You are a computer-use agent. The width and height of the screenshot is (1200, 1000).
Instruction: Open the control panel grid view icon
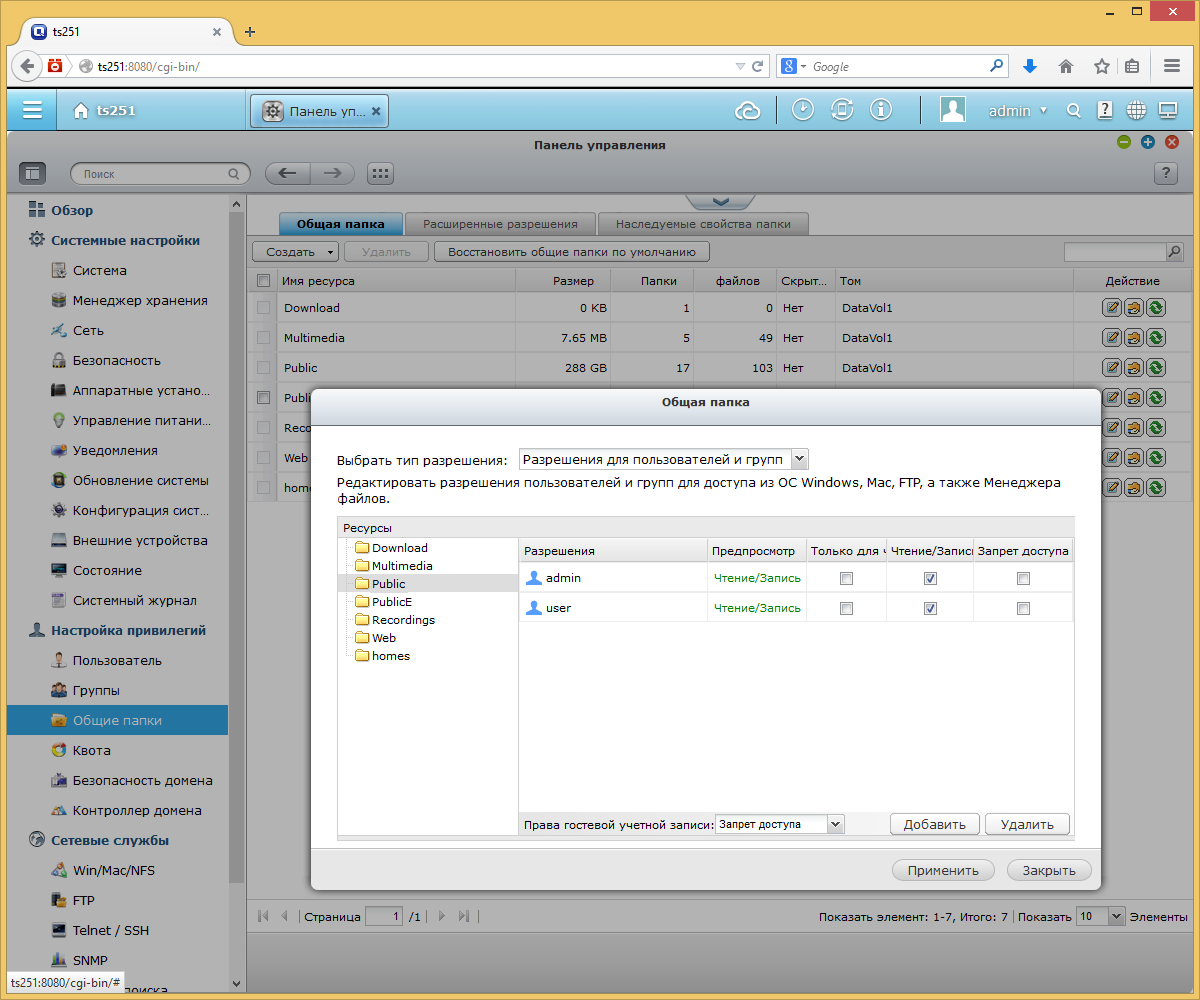(379, 173)
